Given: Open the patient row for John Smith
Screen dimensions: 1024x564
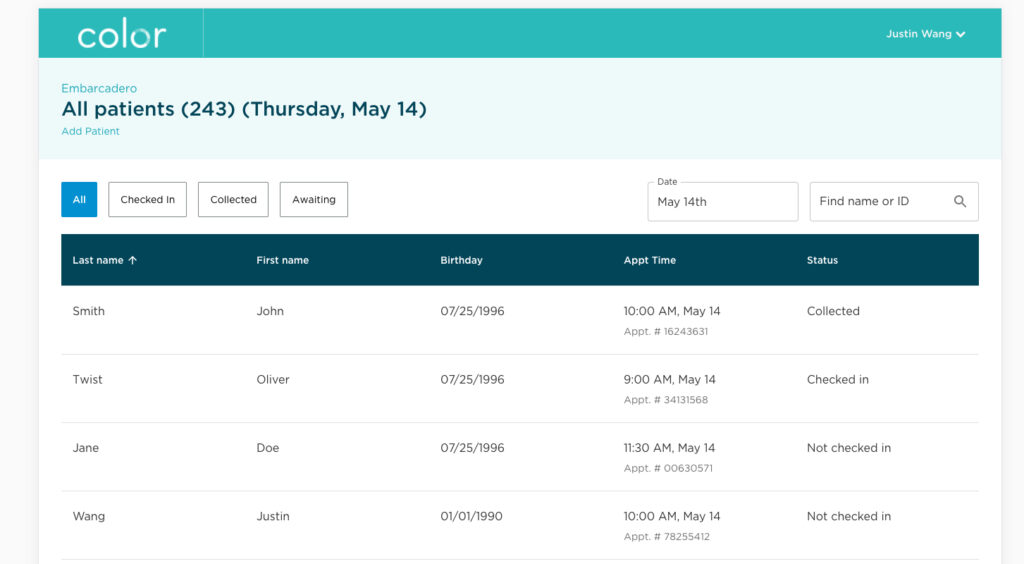Looking at the screenshot, I should point(520,320).
